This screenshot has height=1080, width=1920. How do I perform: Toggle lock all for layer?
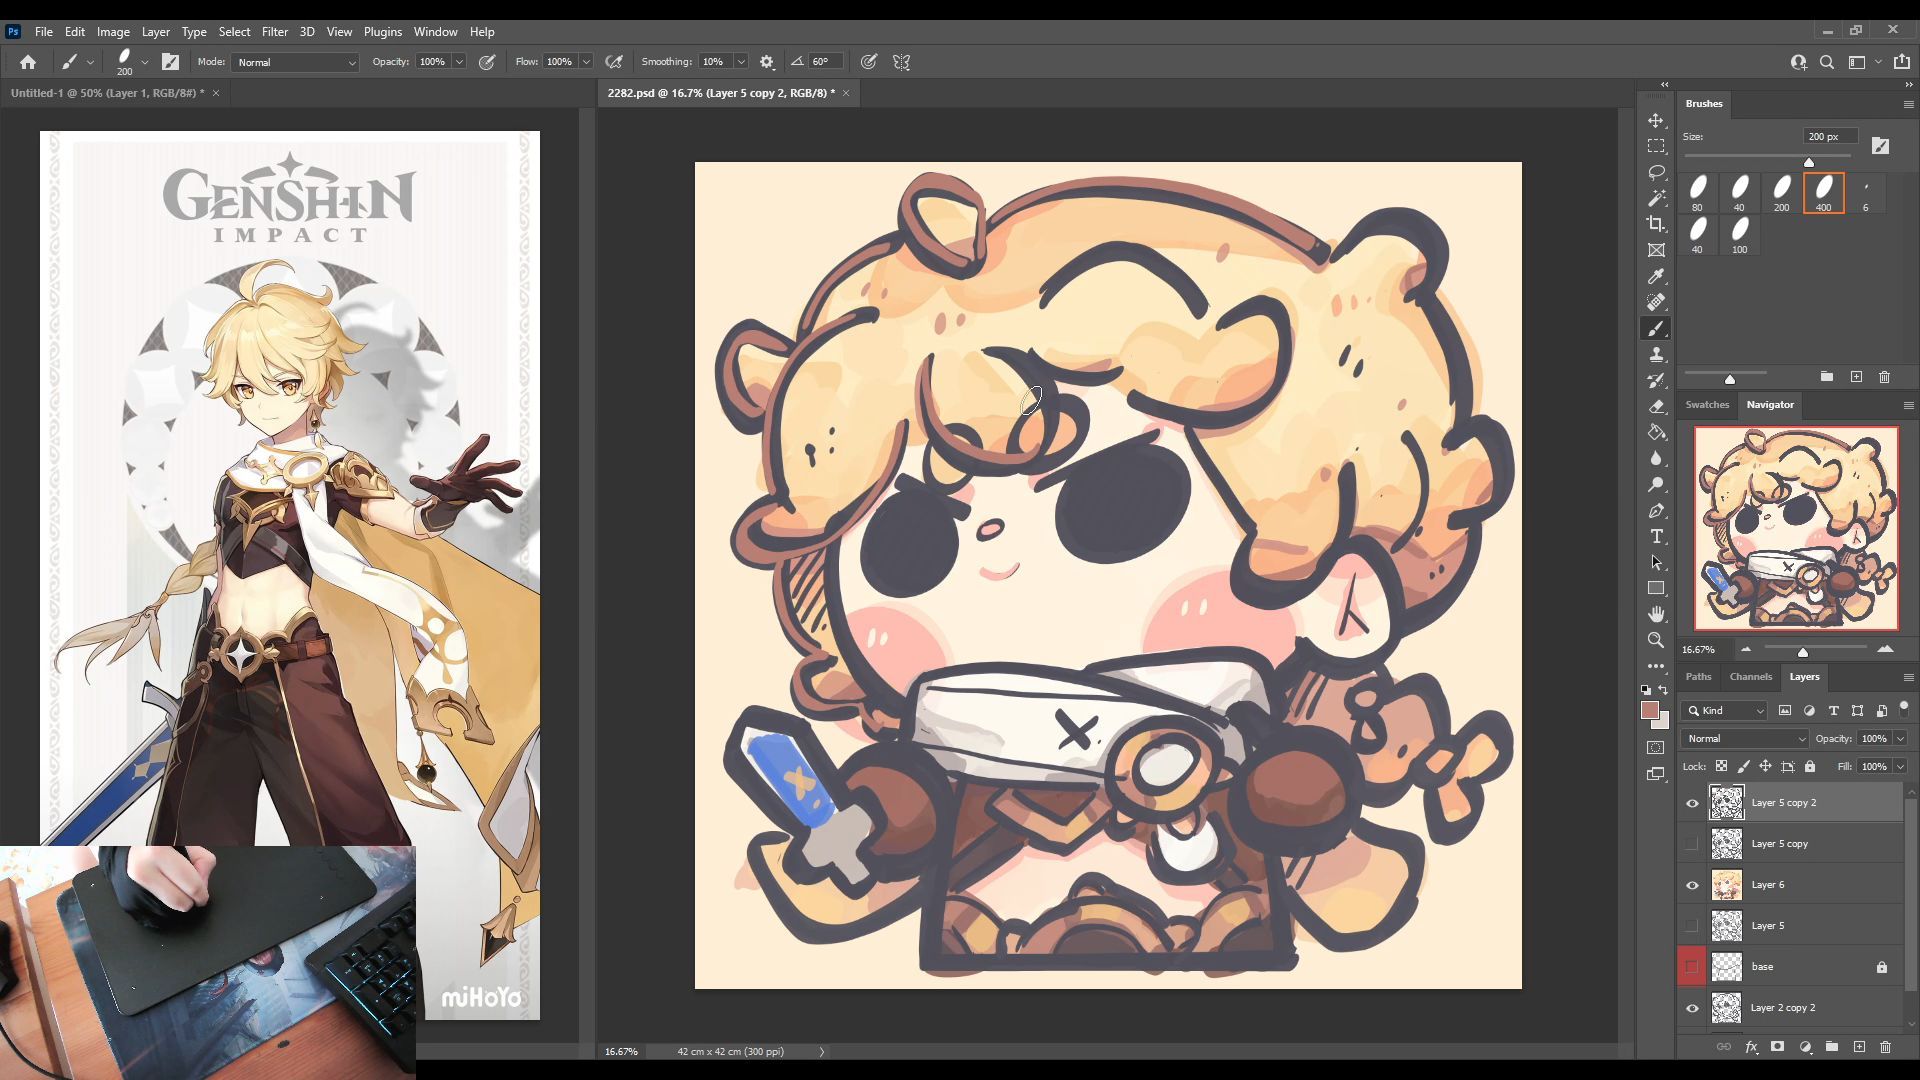pyautogui.click(x=1810, y=767)
